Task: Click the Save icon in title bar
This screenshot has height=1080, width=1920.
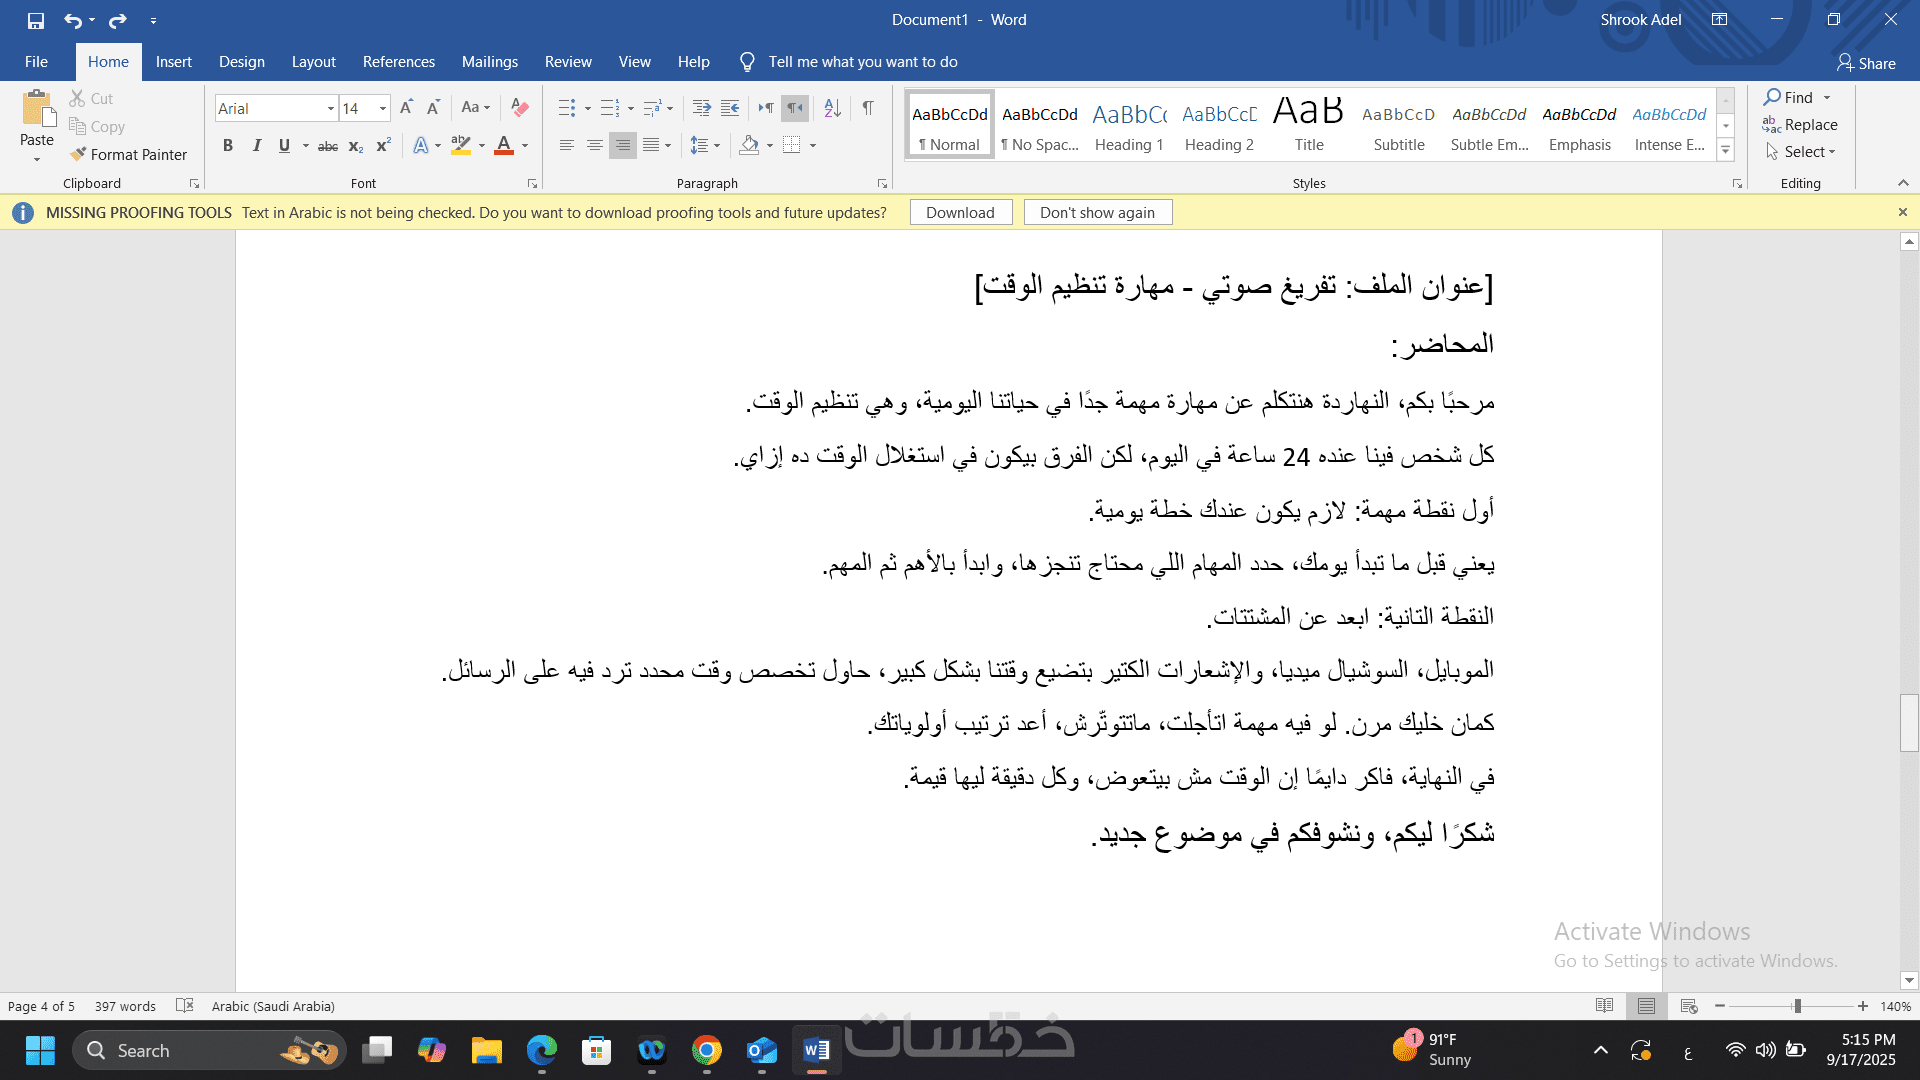Action: pyautogui.click(x=36, y=20)
